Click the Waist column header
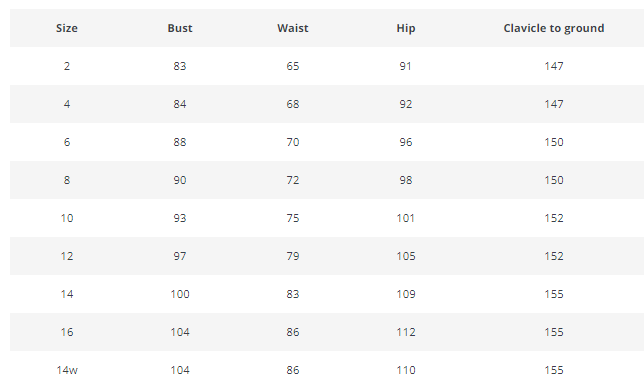Screen dimensions: 644x385 292,28
